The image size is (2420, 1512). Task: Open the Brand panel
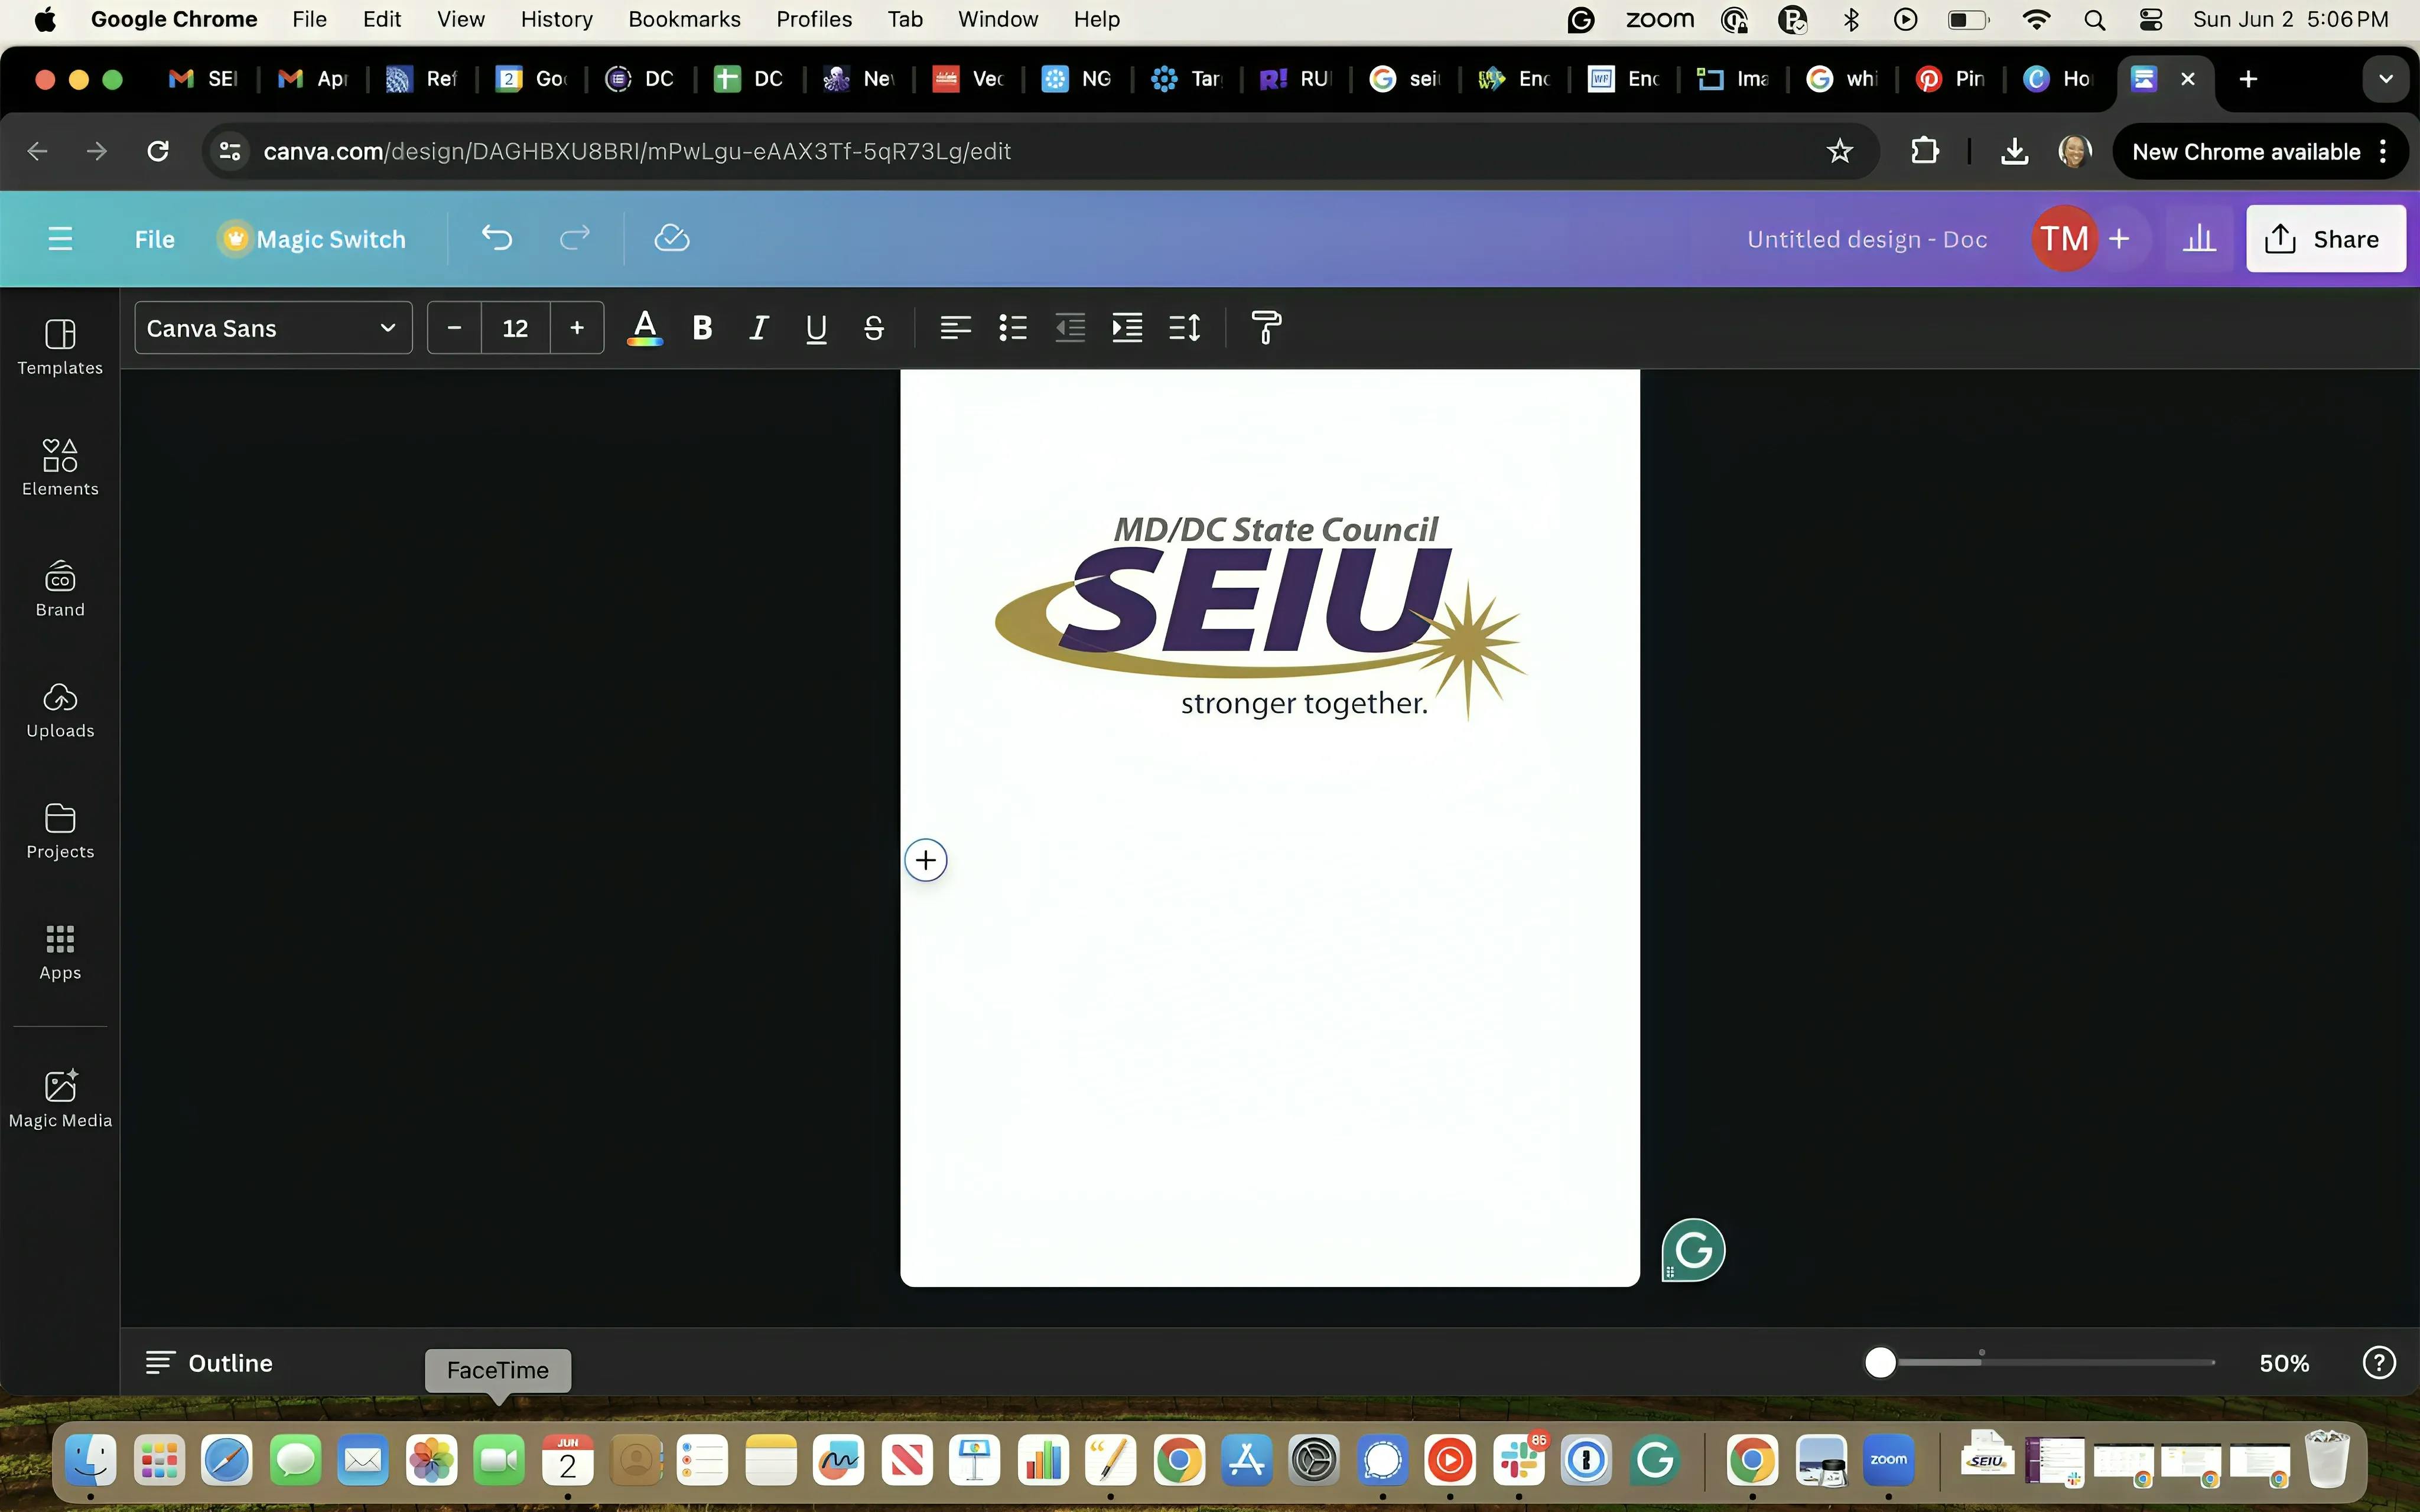point(60,589)
